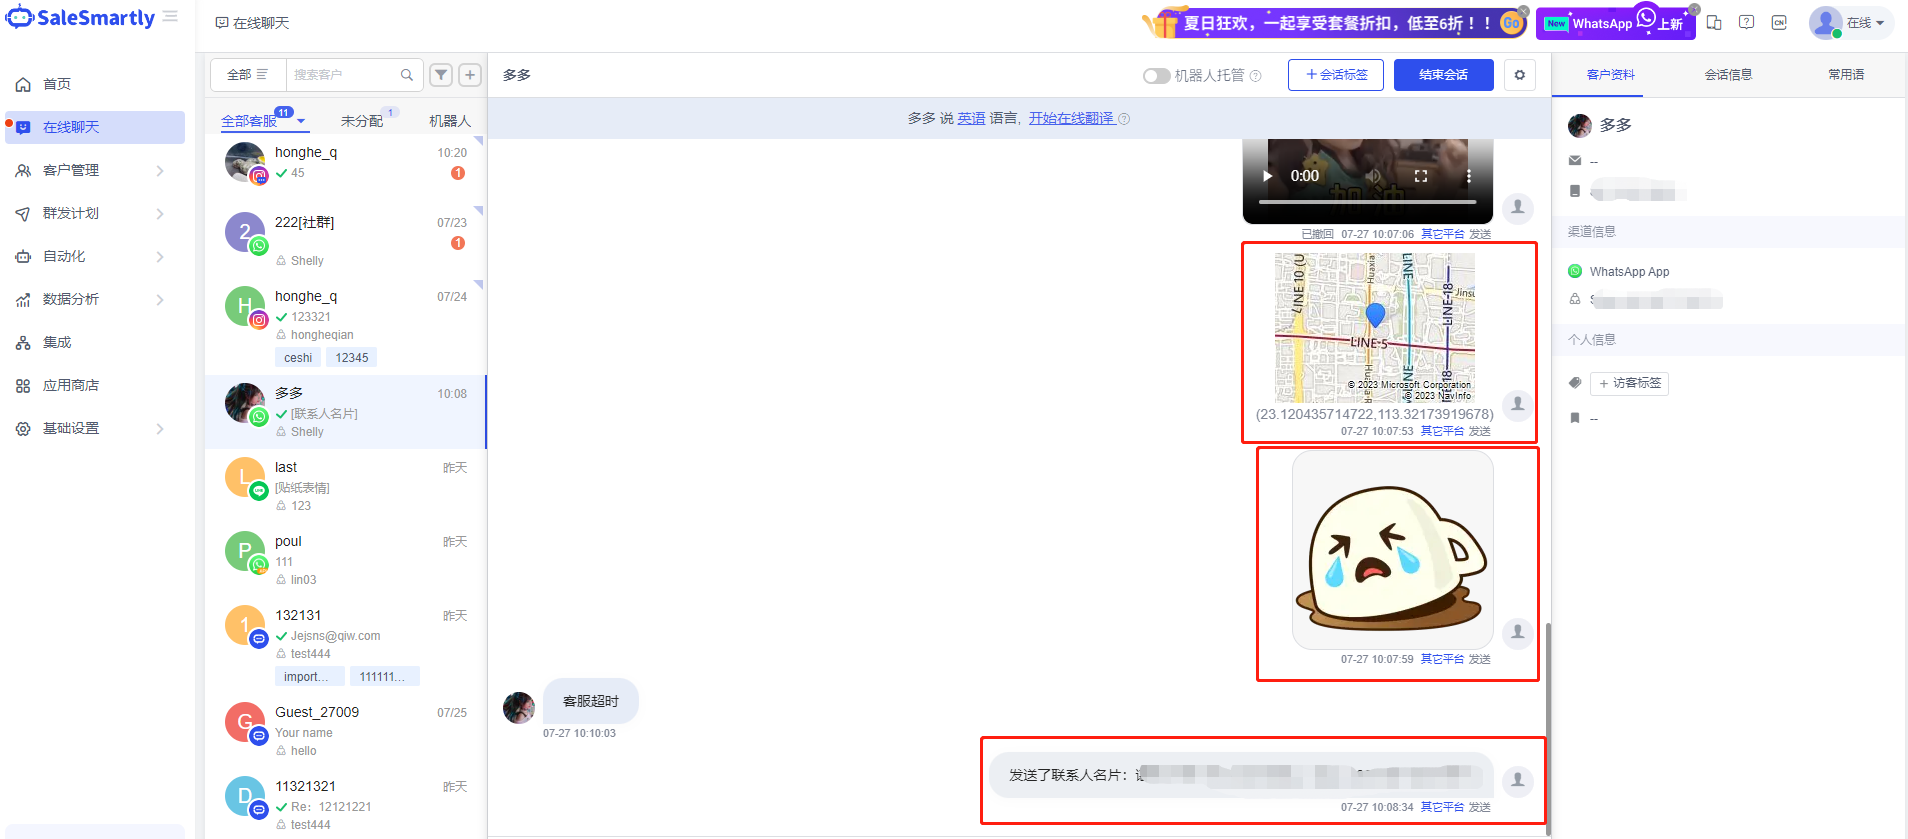Focus the 搜索客户 search field

point(343,75)
